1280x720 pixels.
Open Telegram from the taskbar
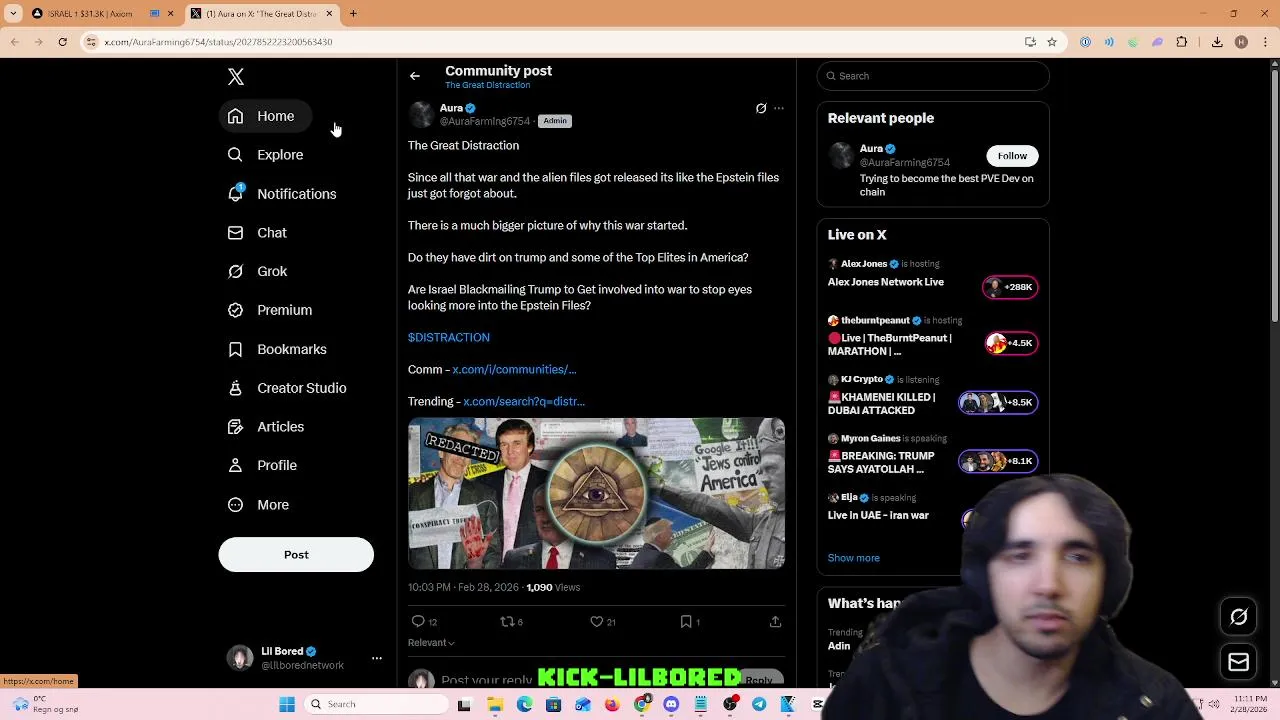[x=759, y=705]
